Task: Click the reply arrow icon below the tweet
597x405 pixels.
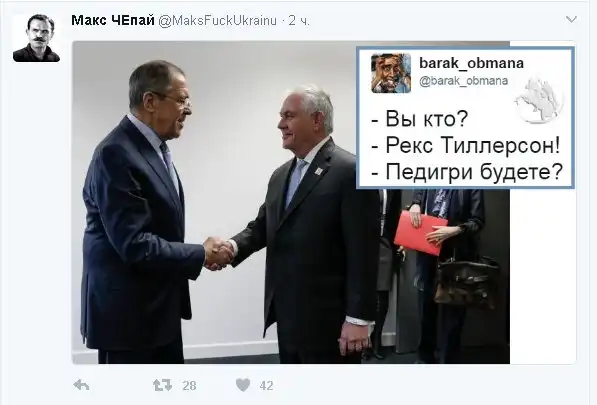Action: (81, 385)
